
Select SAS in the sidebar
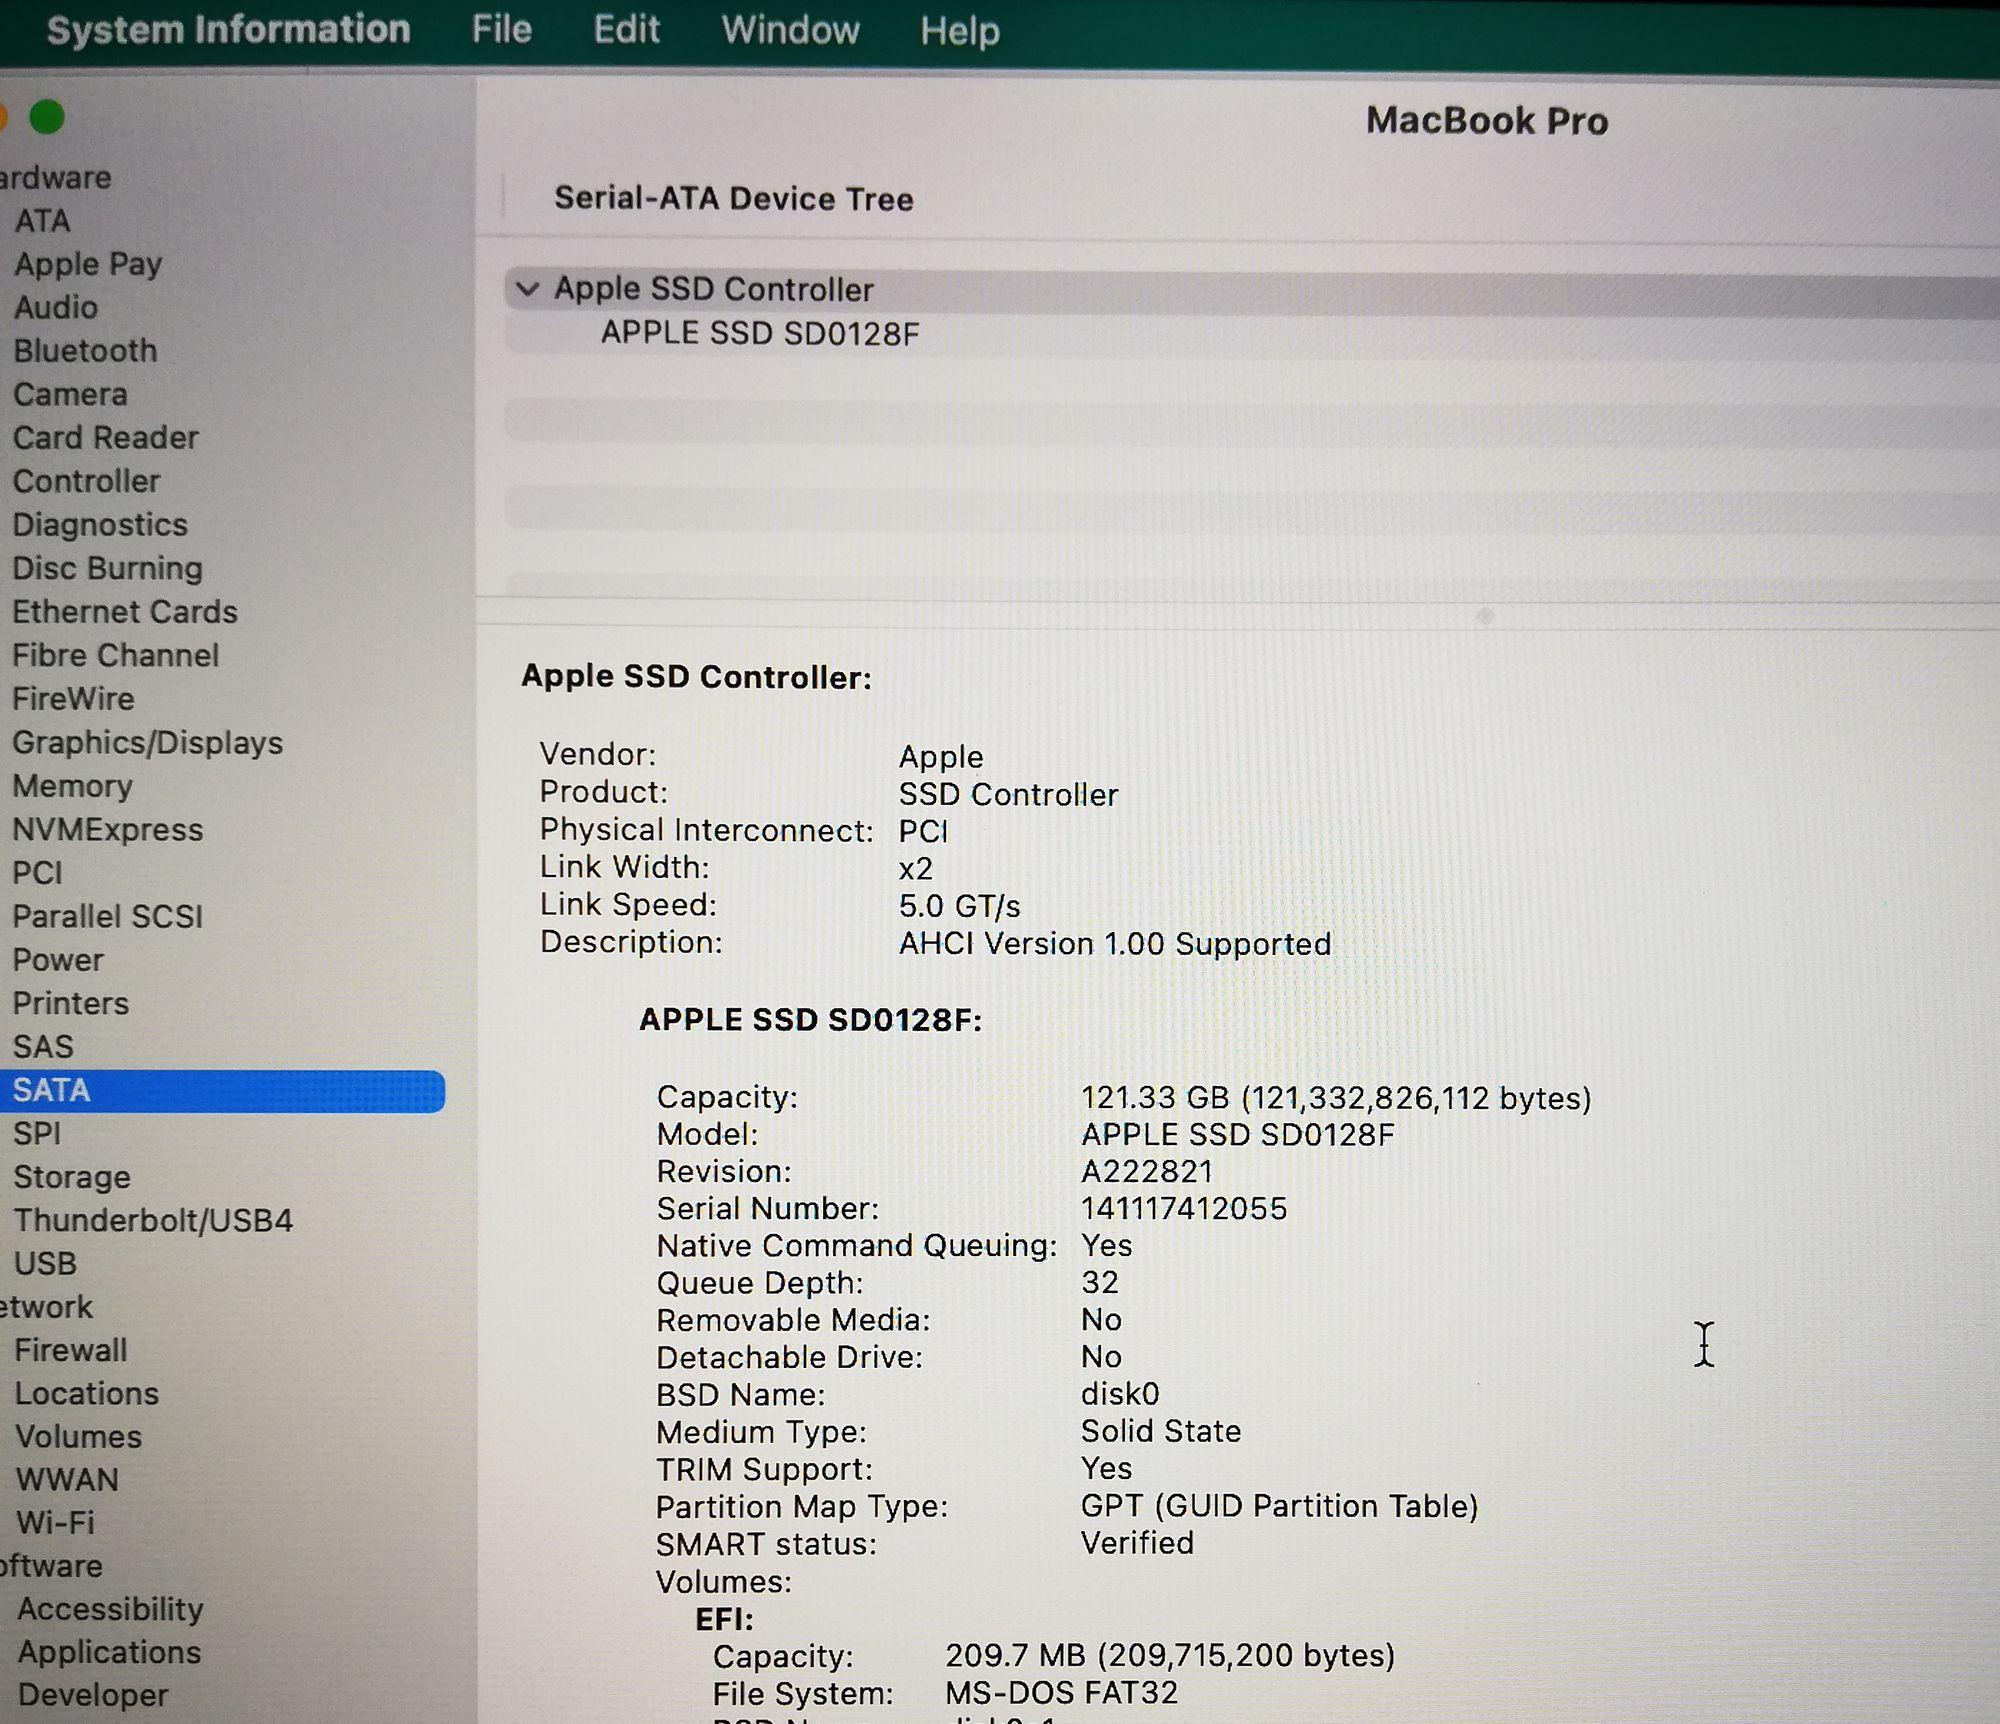(43, 1047)
